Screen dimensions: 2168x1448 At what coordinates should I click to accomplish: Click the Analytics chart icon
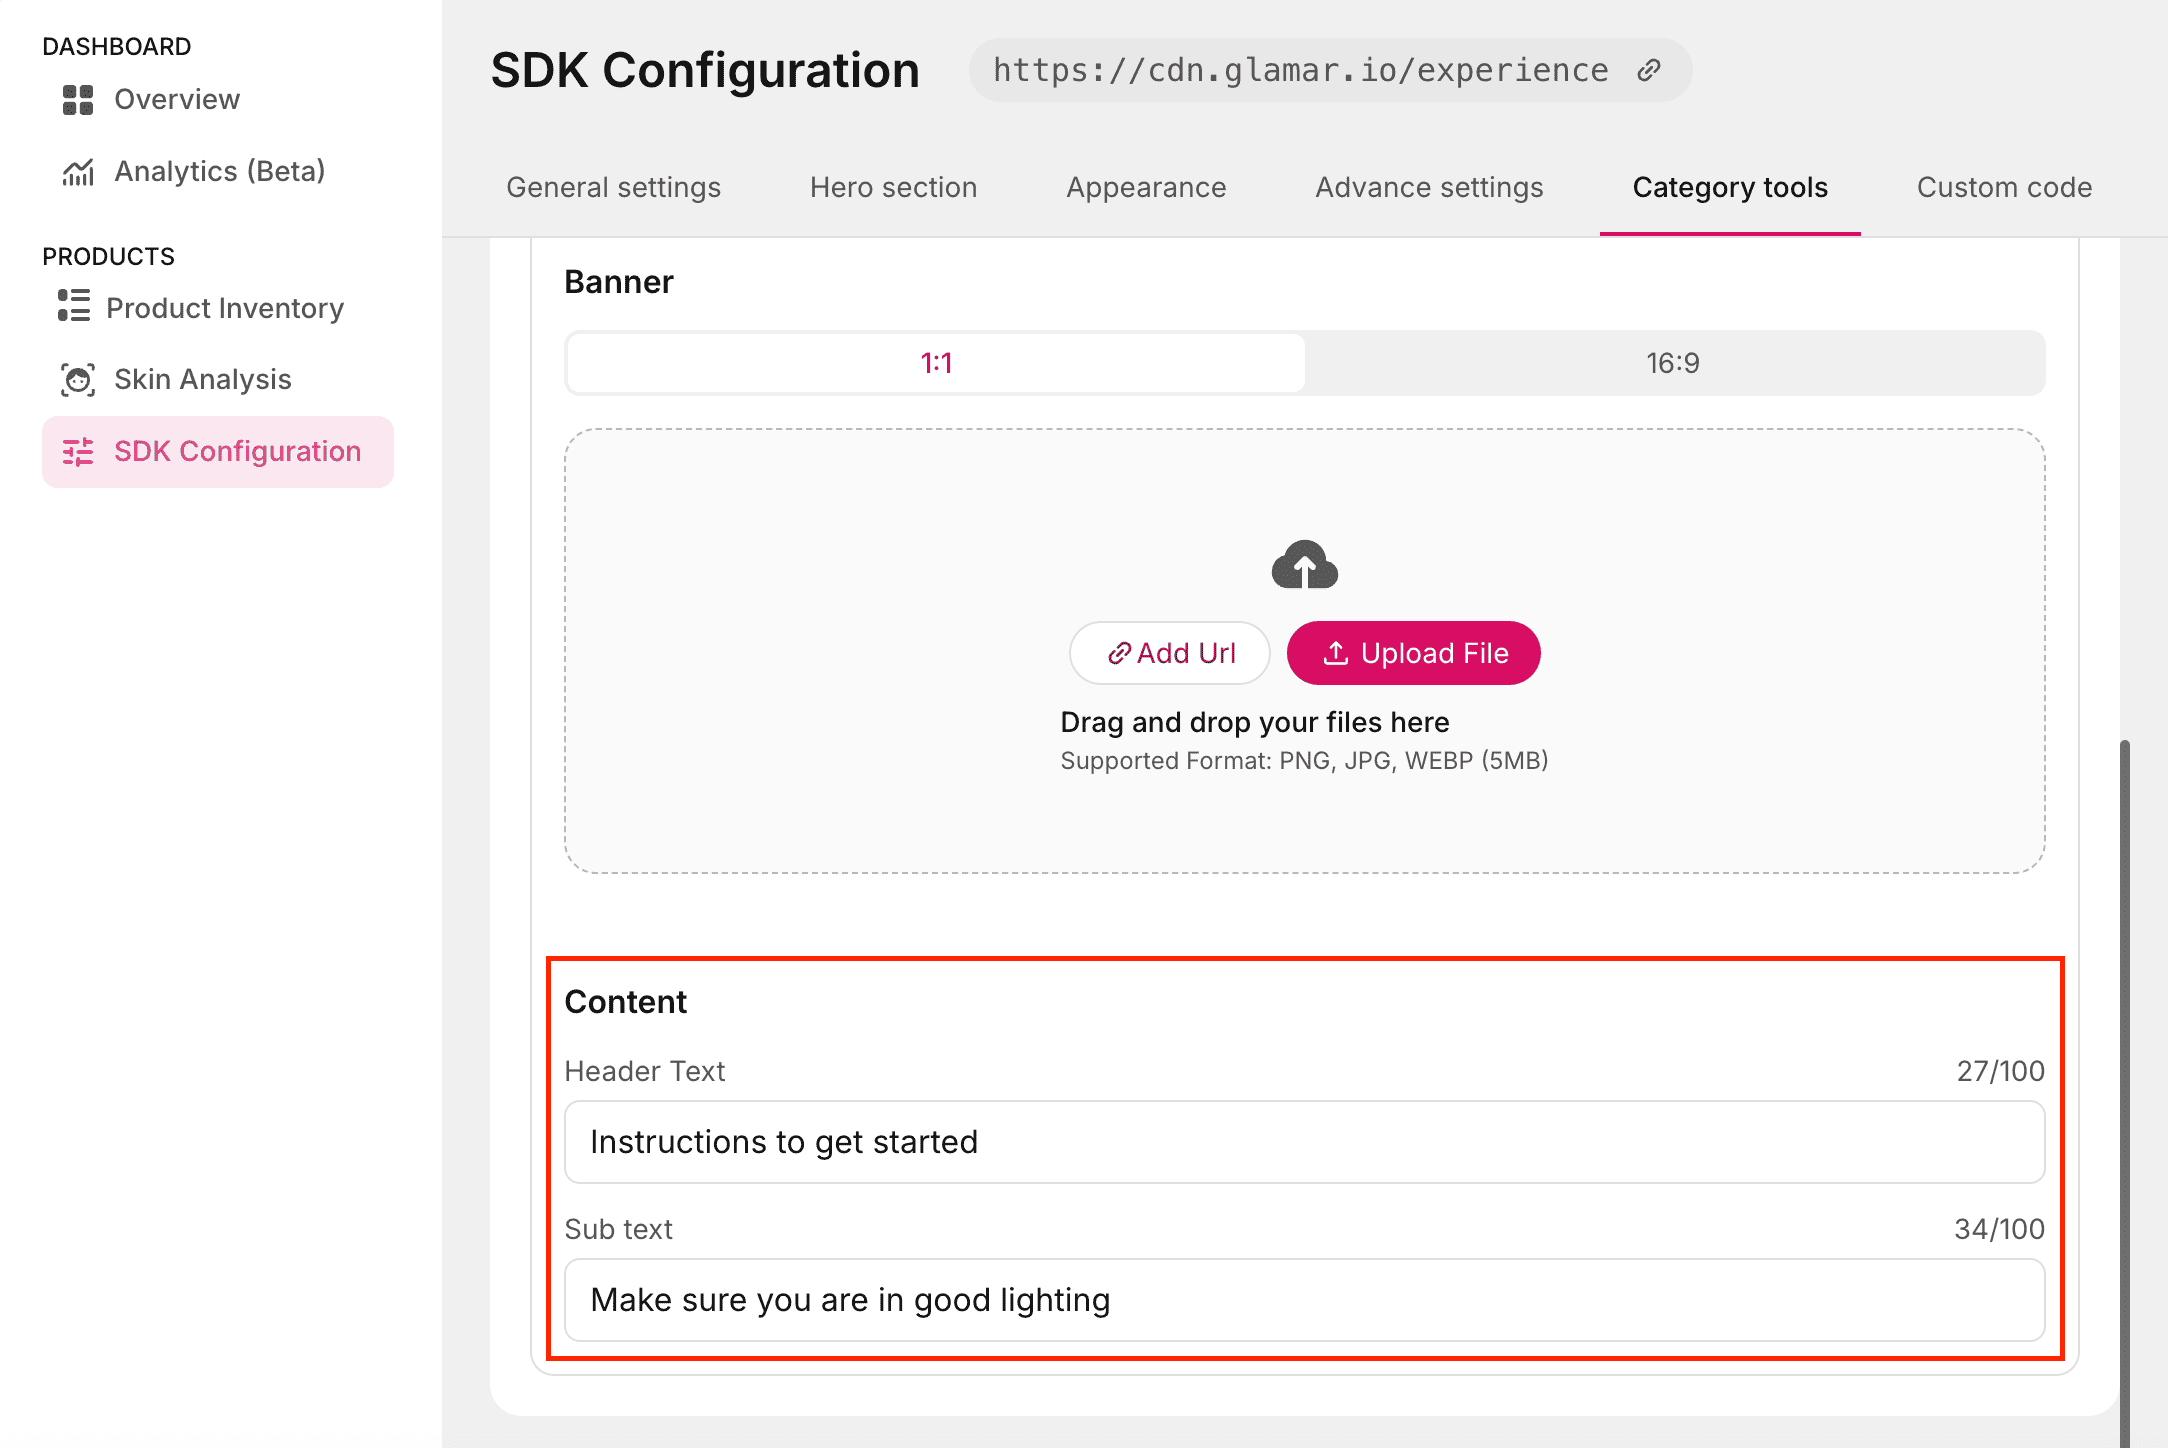point(78,172)
